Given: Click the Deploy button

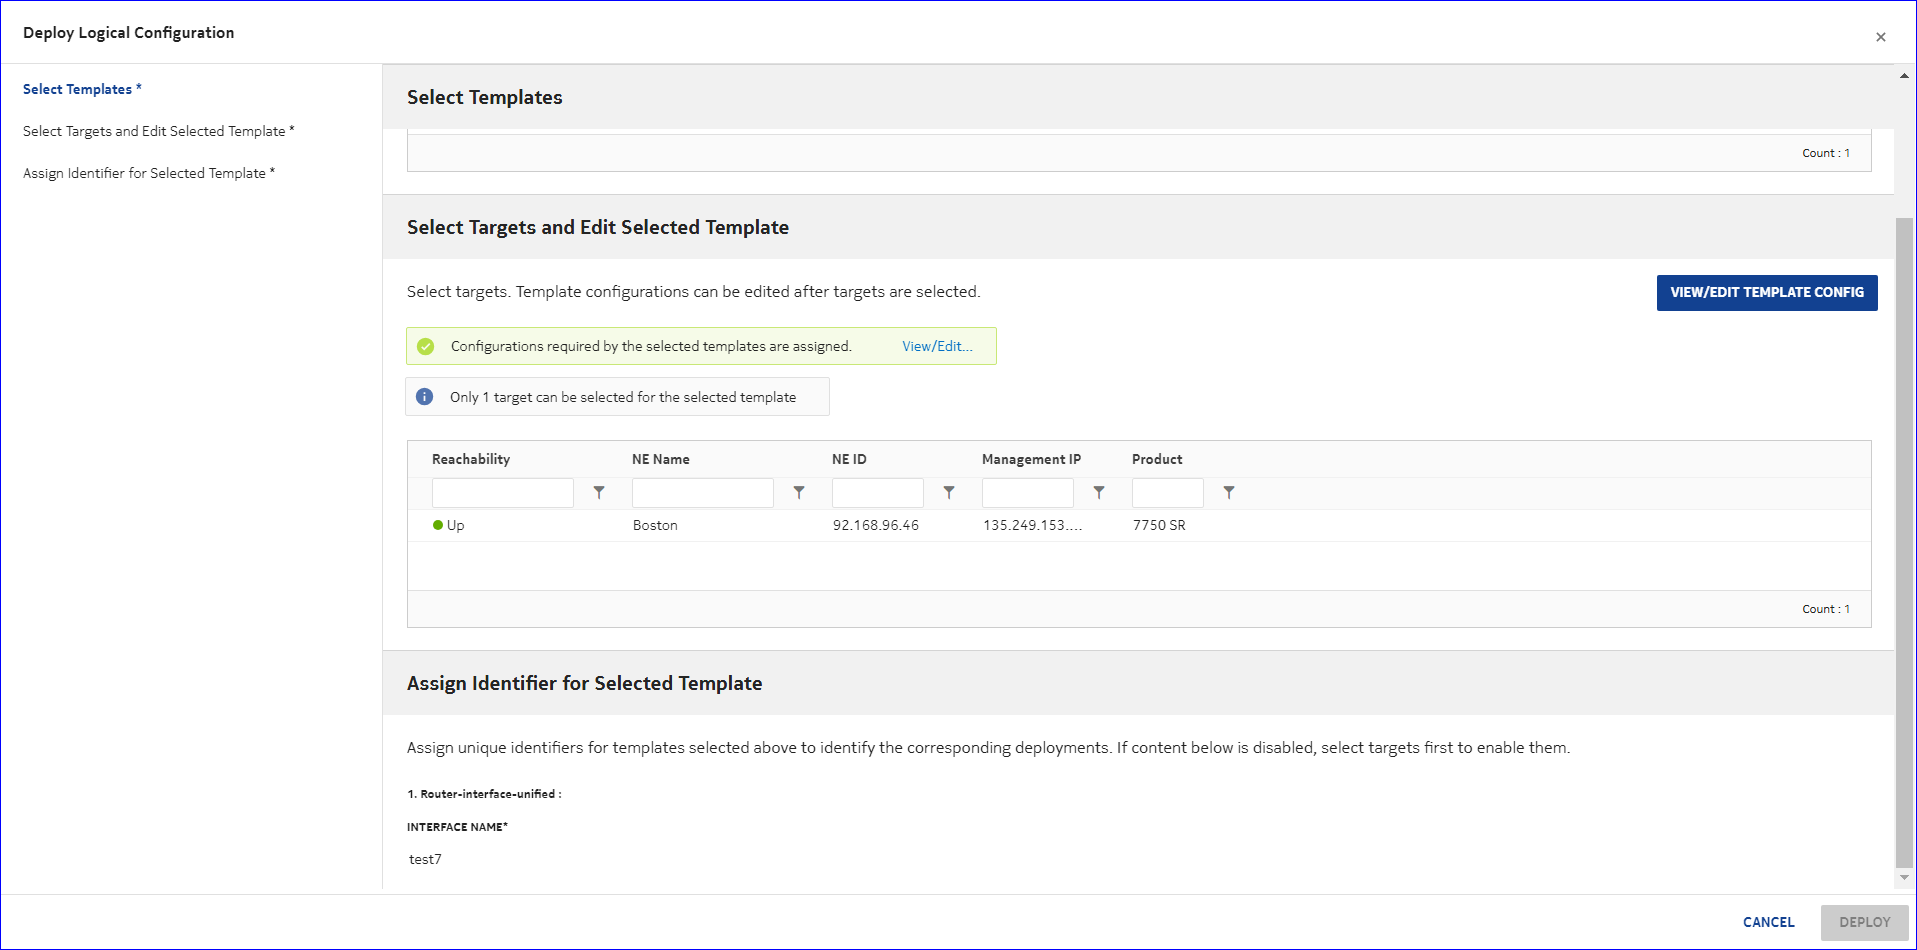Looking at the screenshot, I should coord(1864,922).
